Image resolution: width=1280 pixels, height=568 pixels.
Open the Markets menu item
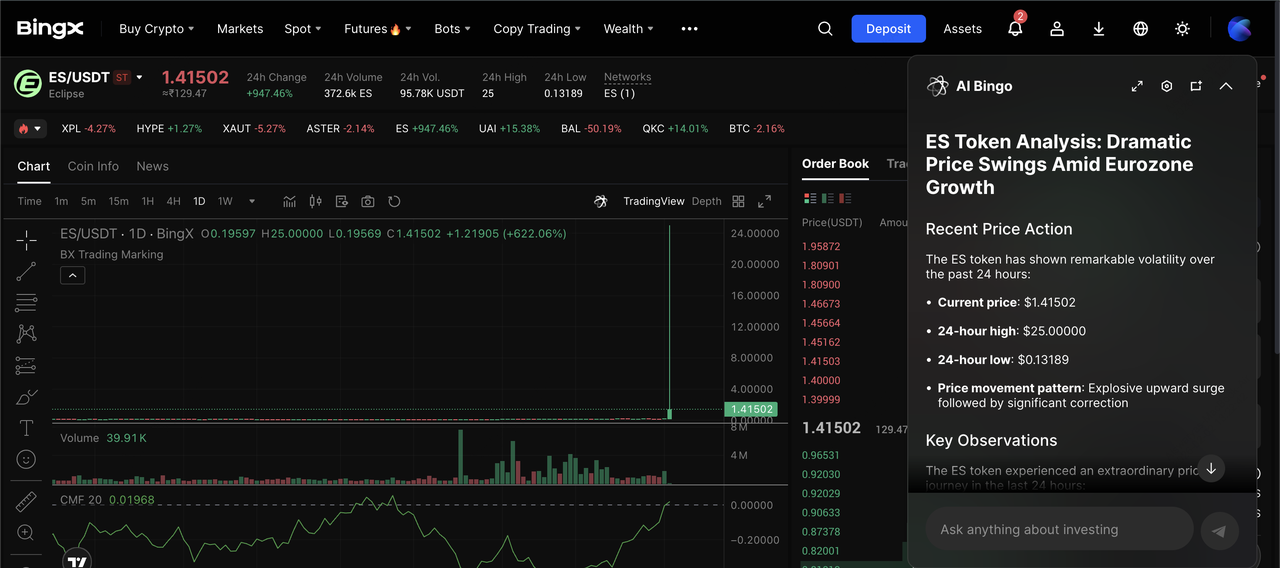coord(240,29)
